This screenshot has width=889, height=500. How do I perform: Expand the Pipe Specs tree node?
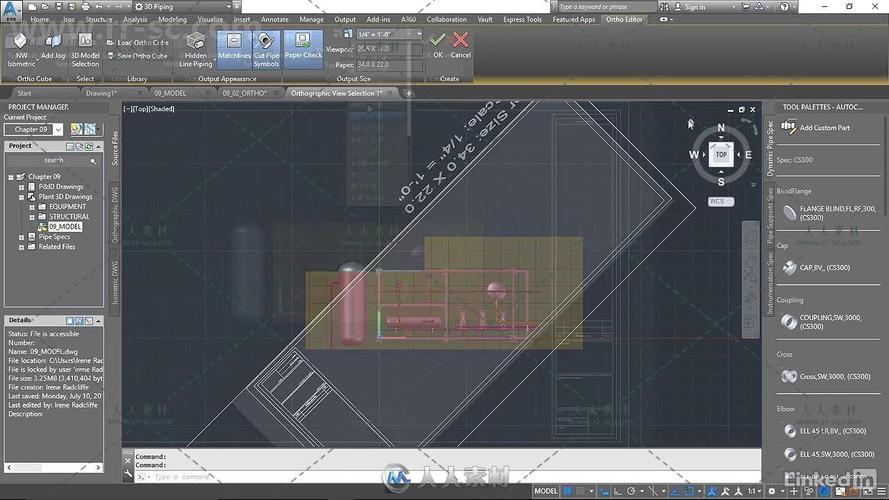pyautogui.click(x=22, y=237)
